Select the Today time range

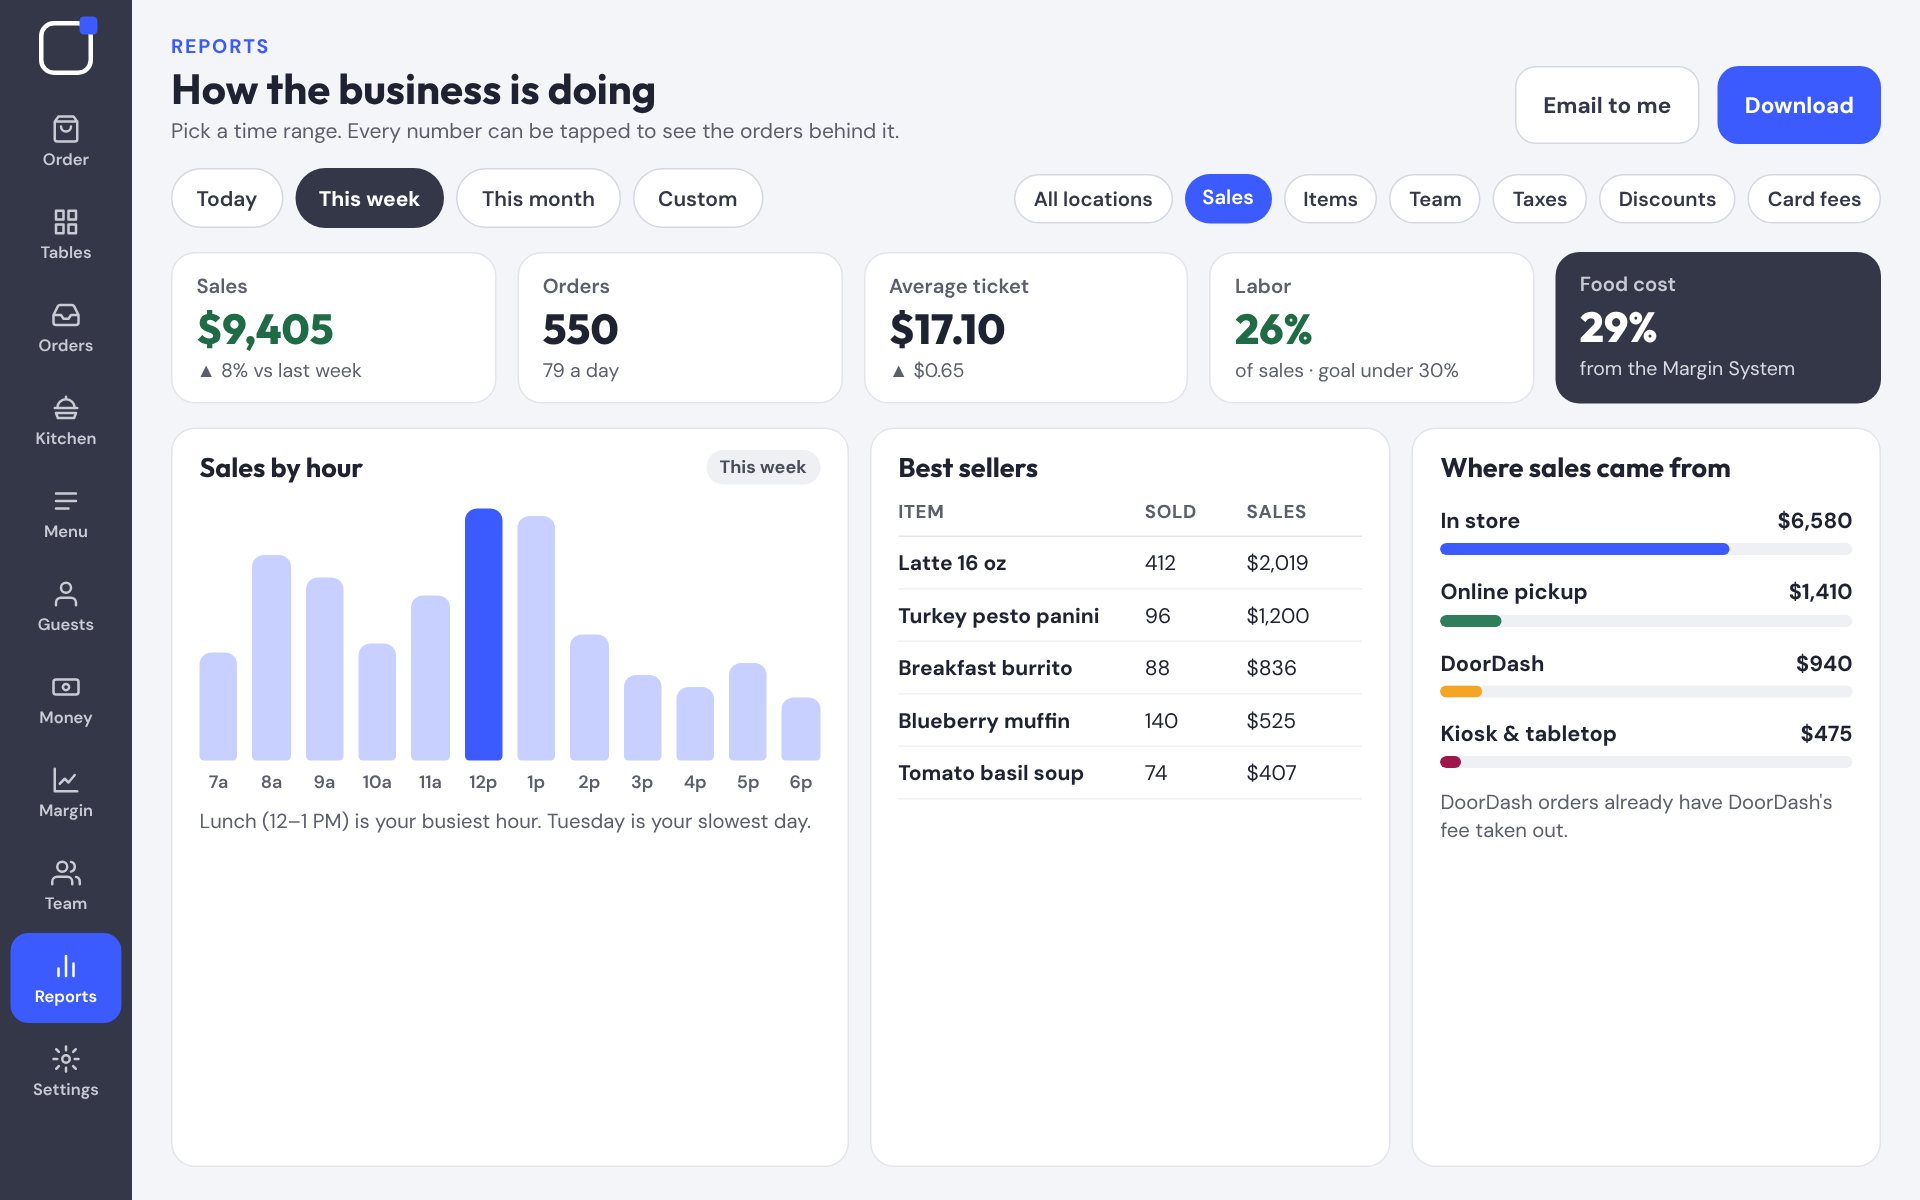pos(227,198)
